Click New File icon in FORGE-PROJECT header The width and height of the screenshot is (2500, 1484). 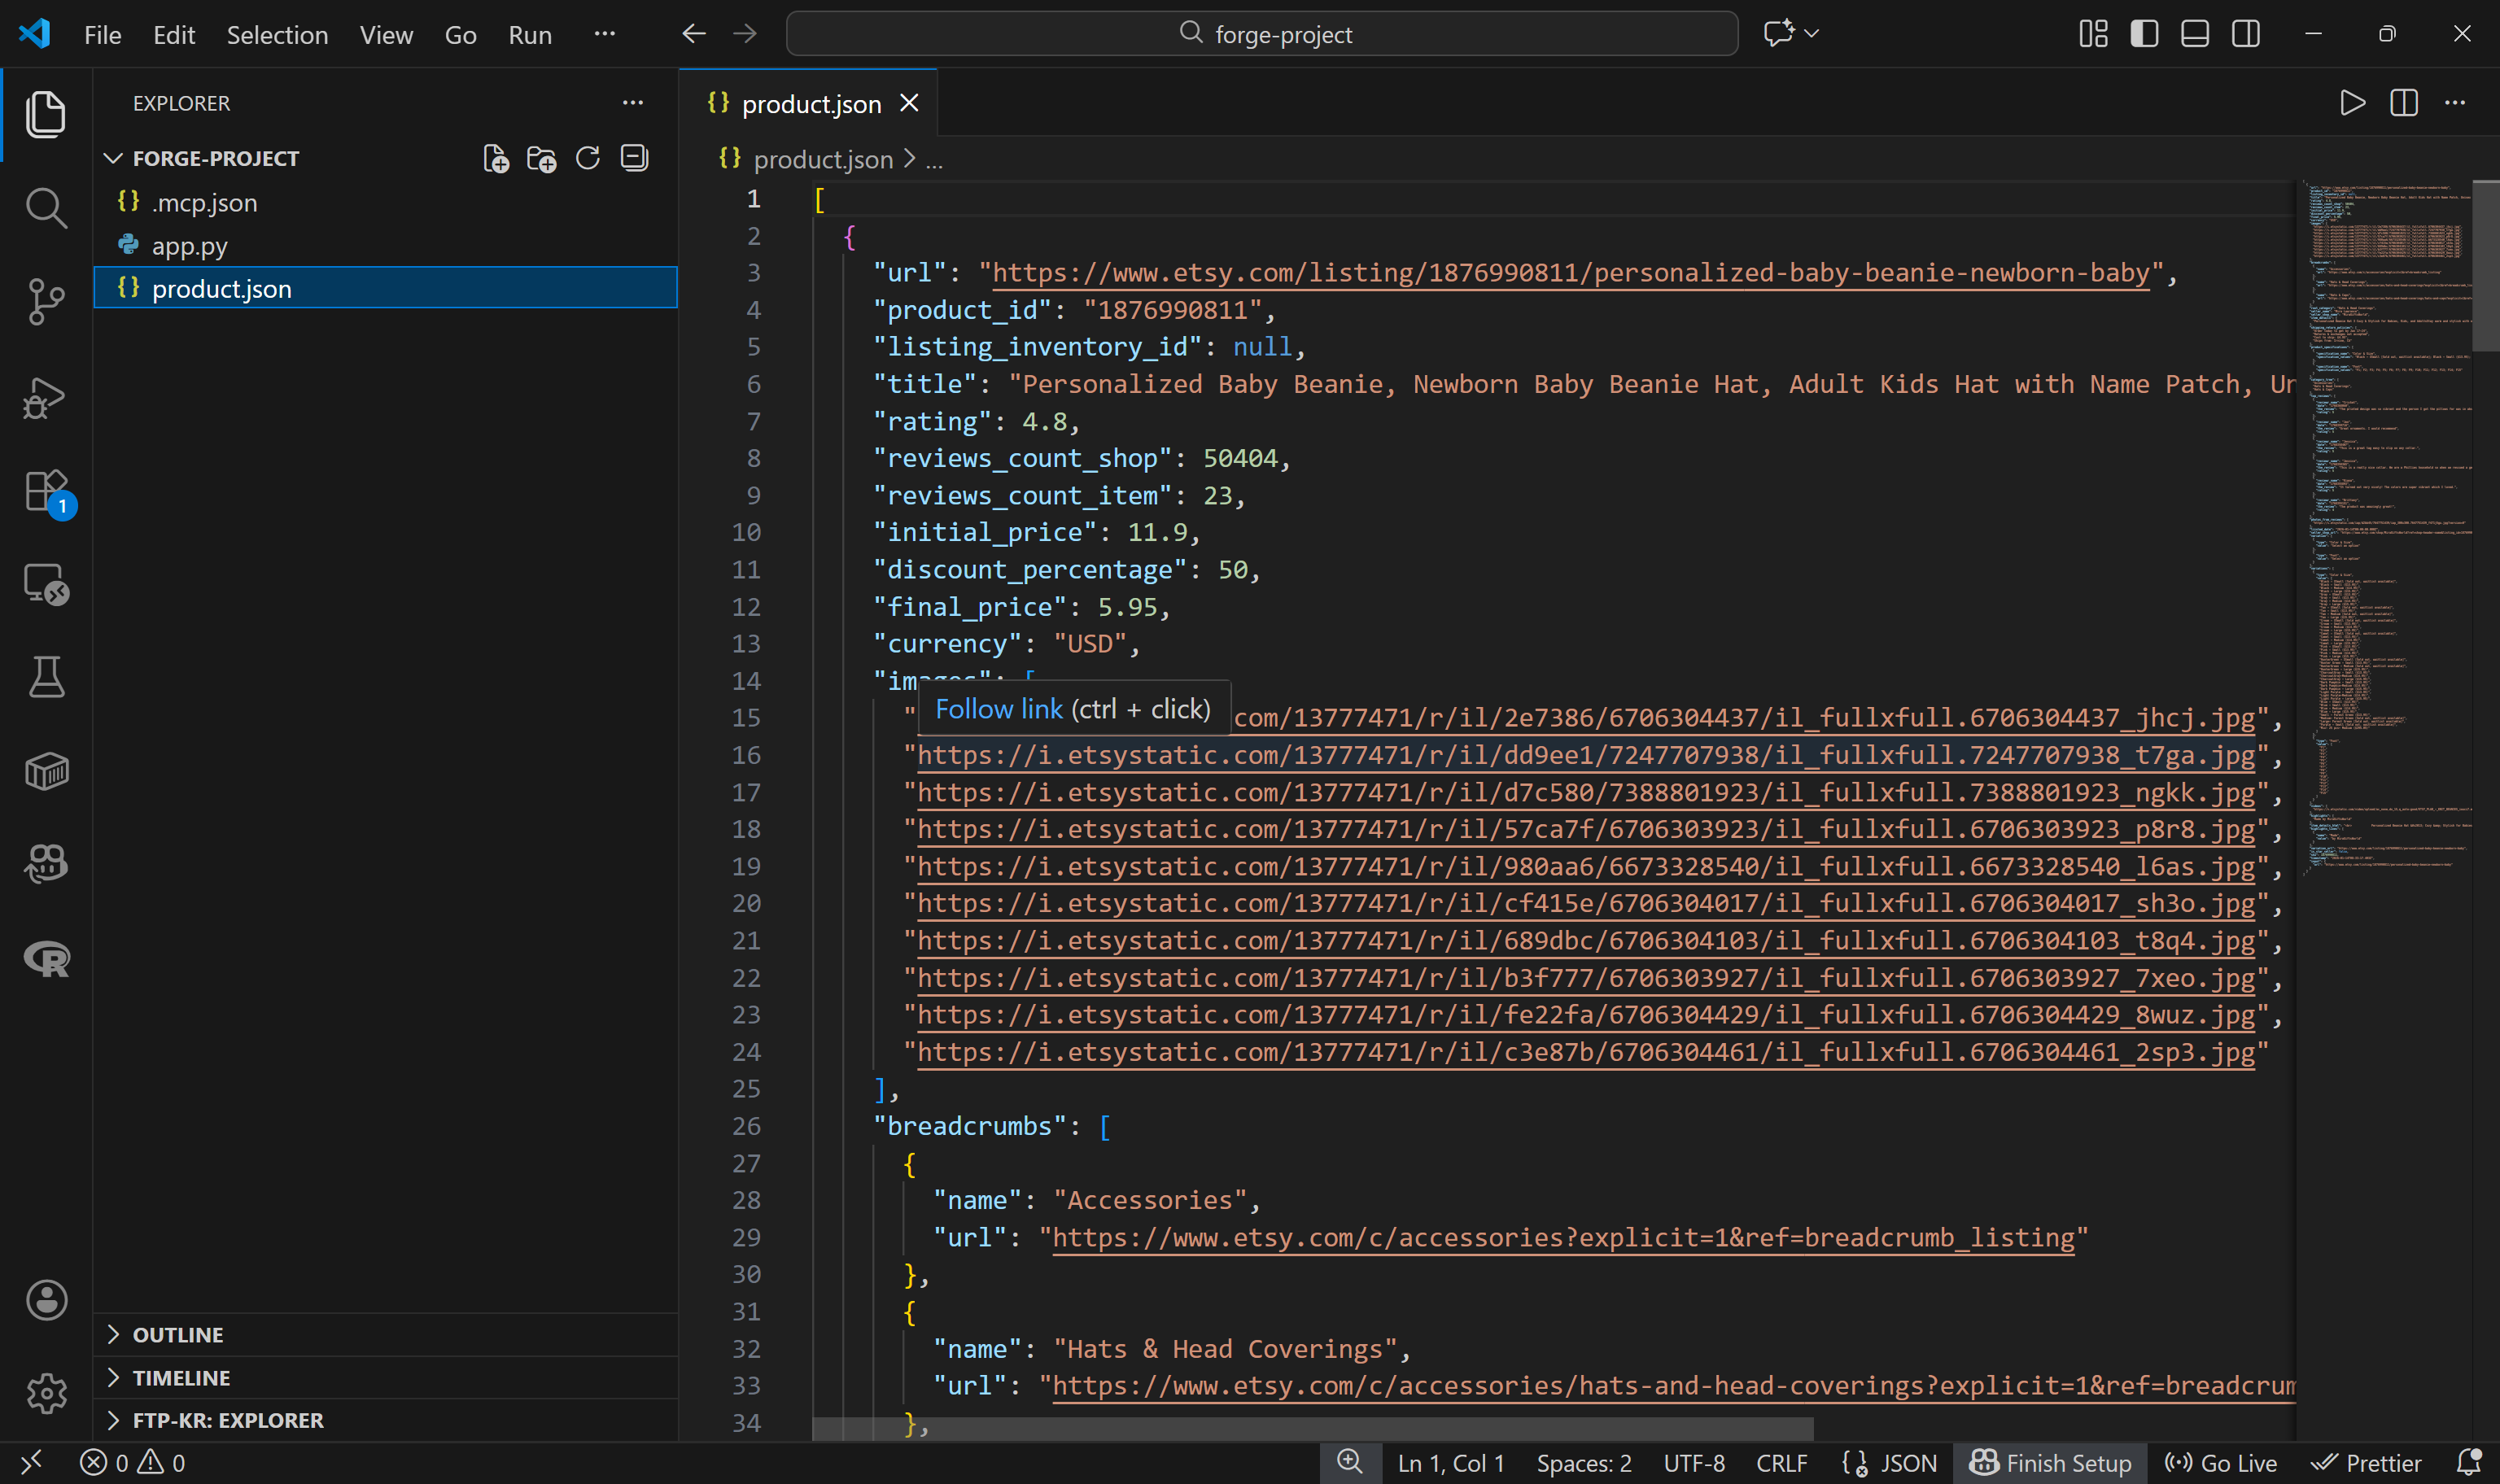(496, 158)
